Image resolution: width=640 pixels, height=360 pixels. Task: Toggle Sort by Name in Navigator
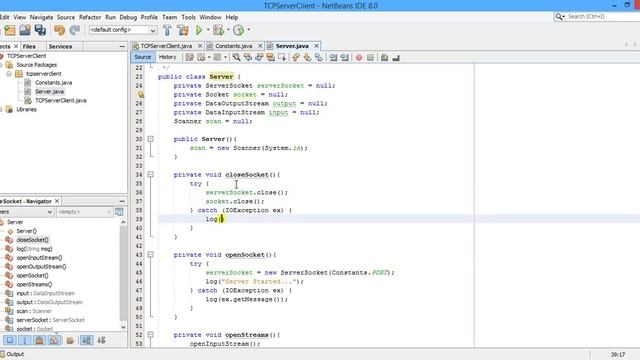(87, 340)
